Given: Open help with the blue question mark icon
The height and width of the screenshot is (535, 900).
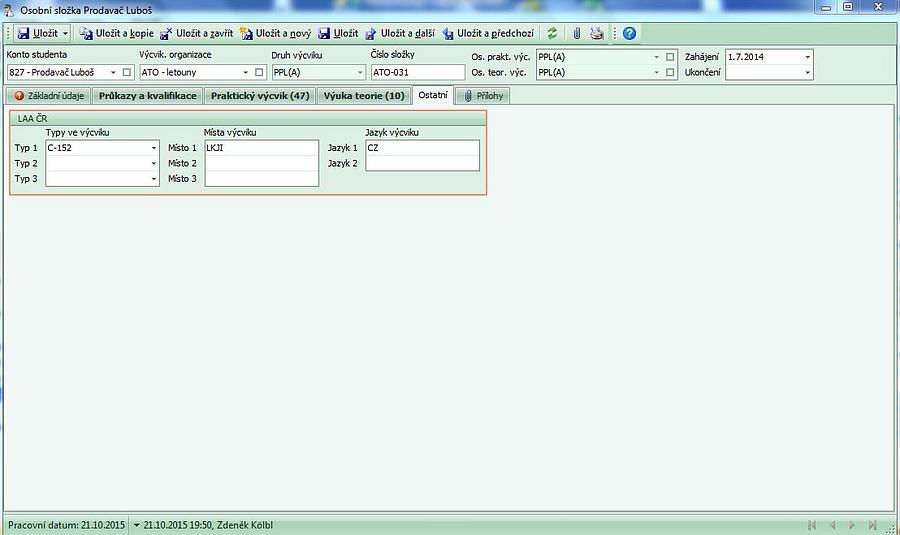Looking at the screenshot, I should click(629, 33).
